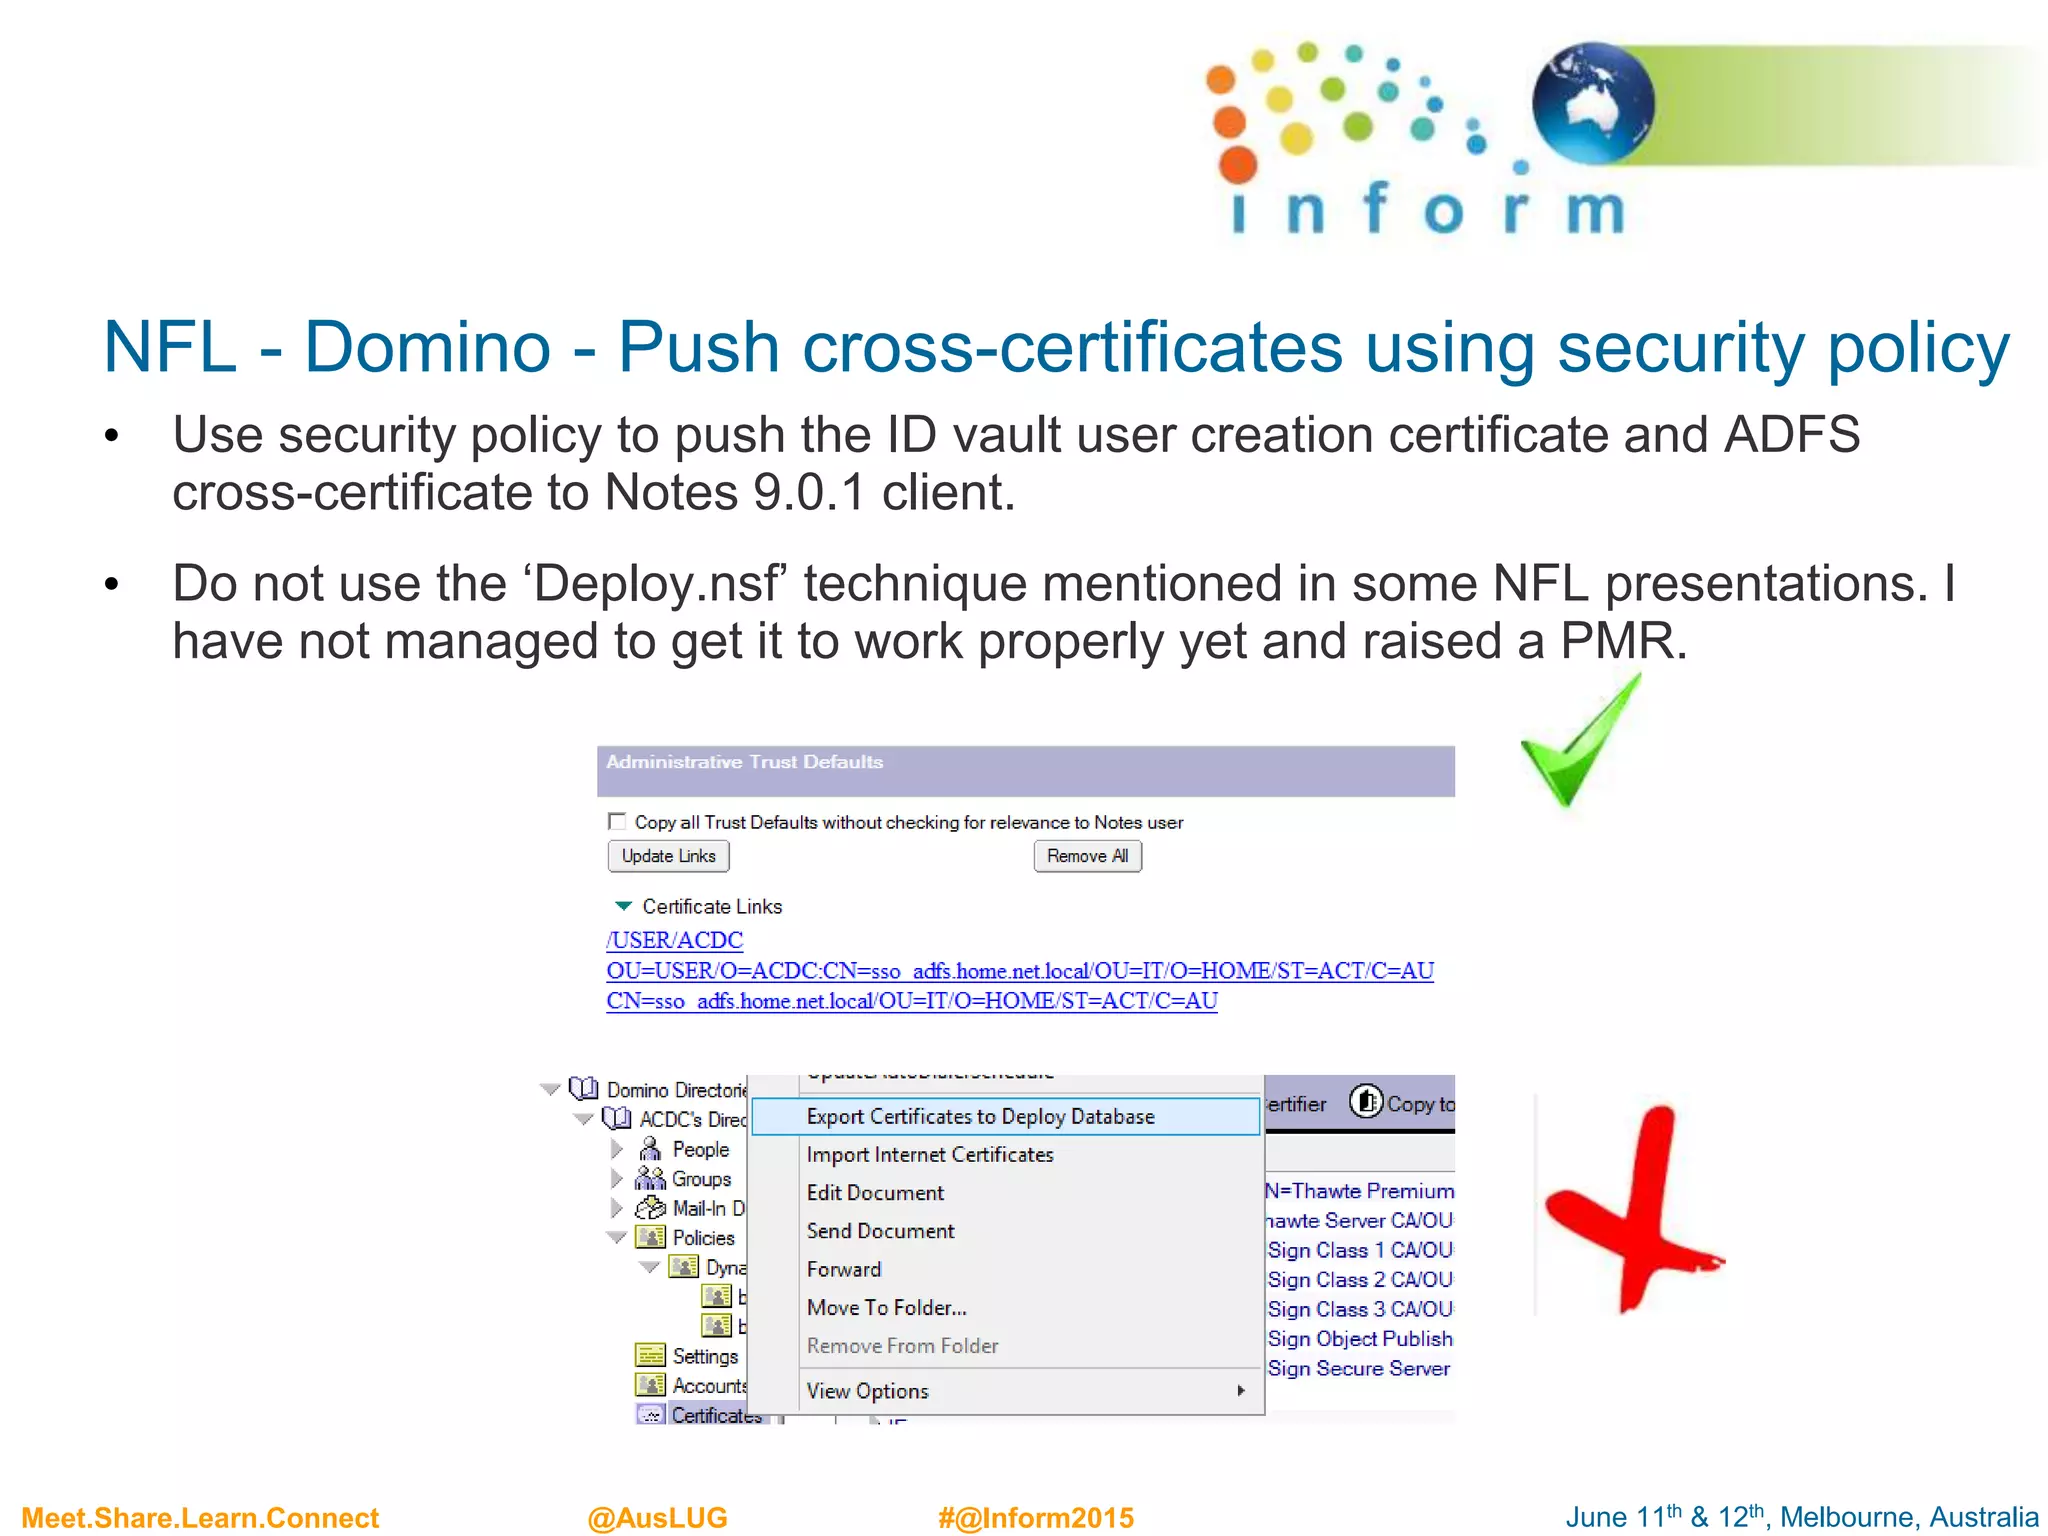
Task: Select the Sign Secure Server row
Action: [1360, 1368]
